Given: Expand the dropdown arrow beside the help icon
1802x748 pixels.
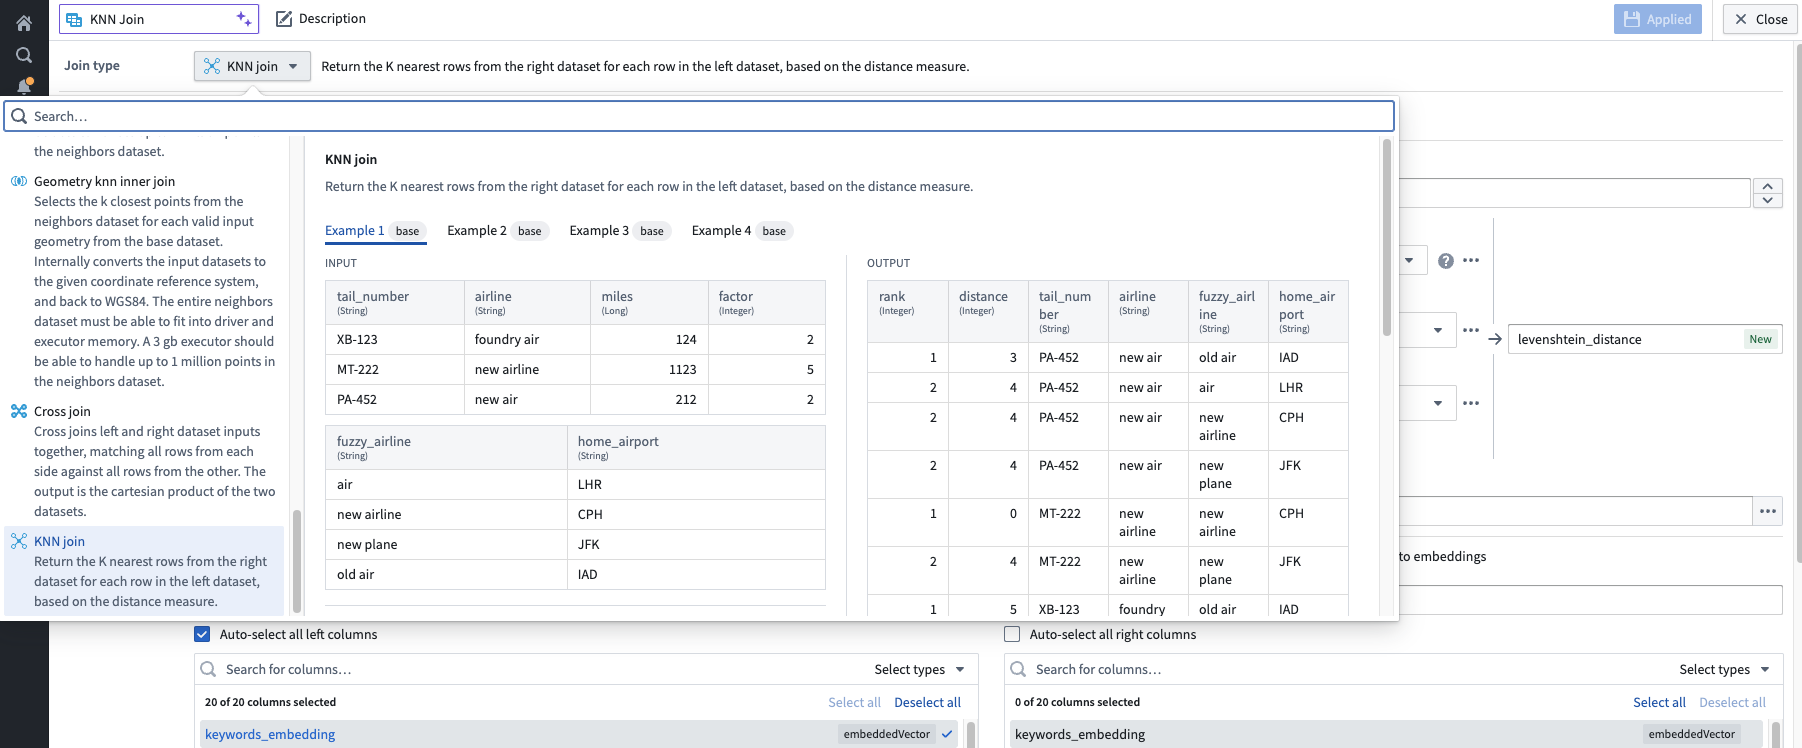Looking at the screenshot, I should tap(1409, 261).
